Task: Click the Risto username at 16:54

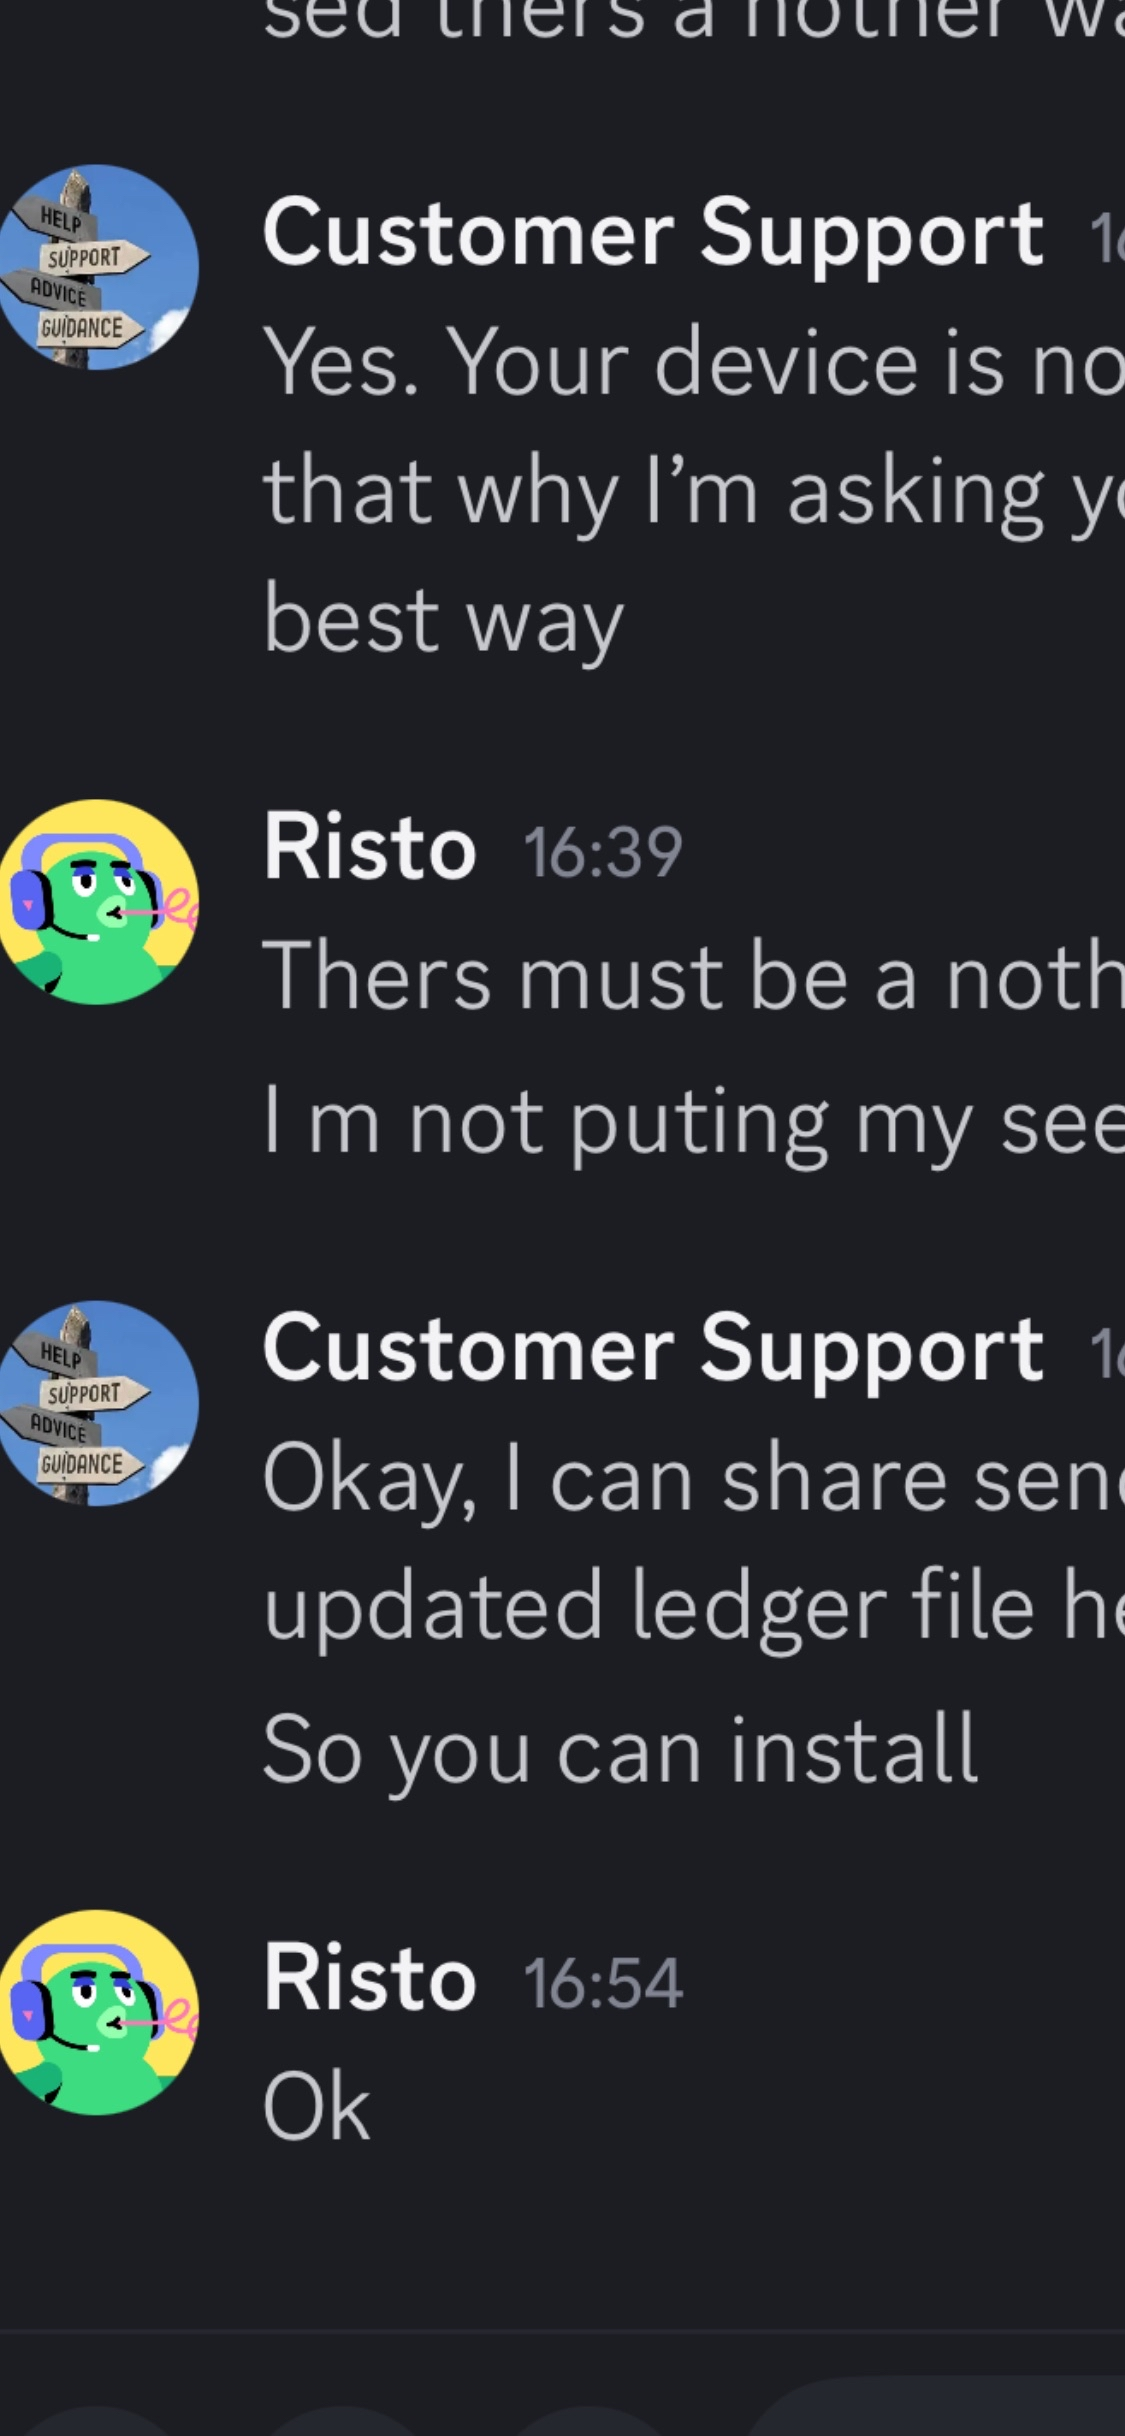Action: (x=369, y=1979)
